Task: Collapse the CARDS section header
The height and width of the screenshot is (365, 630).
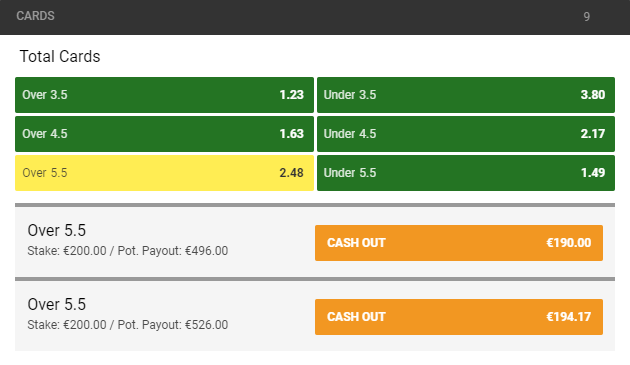Action: tap(315, 17)
